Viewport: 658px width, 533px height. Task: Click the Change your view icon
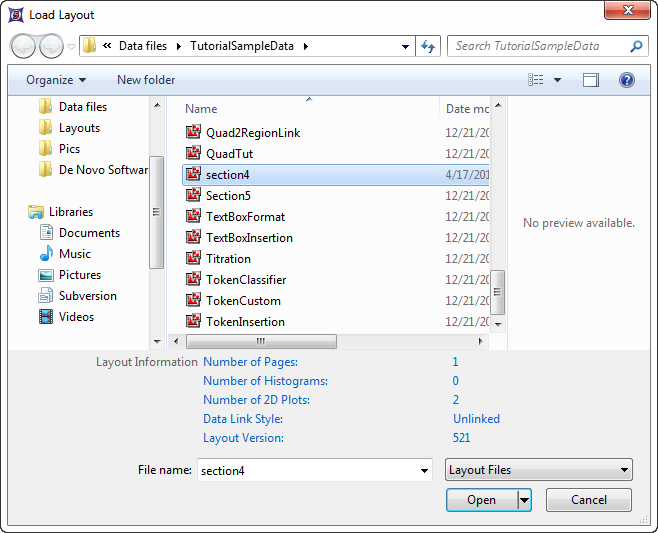[537, 80]
